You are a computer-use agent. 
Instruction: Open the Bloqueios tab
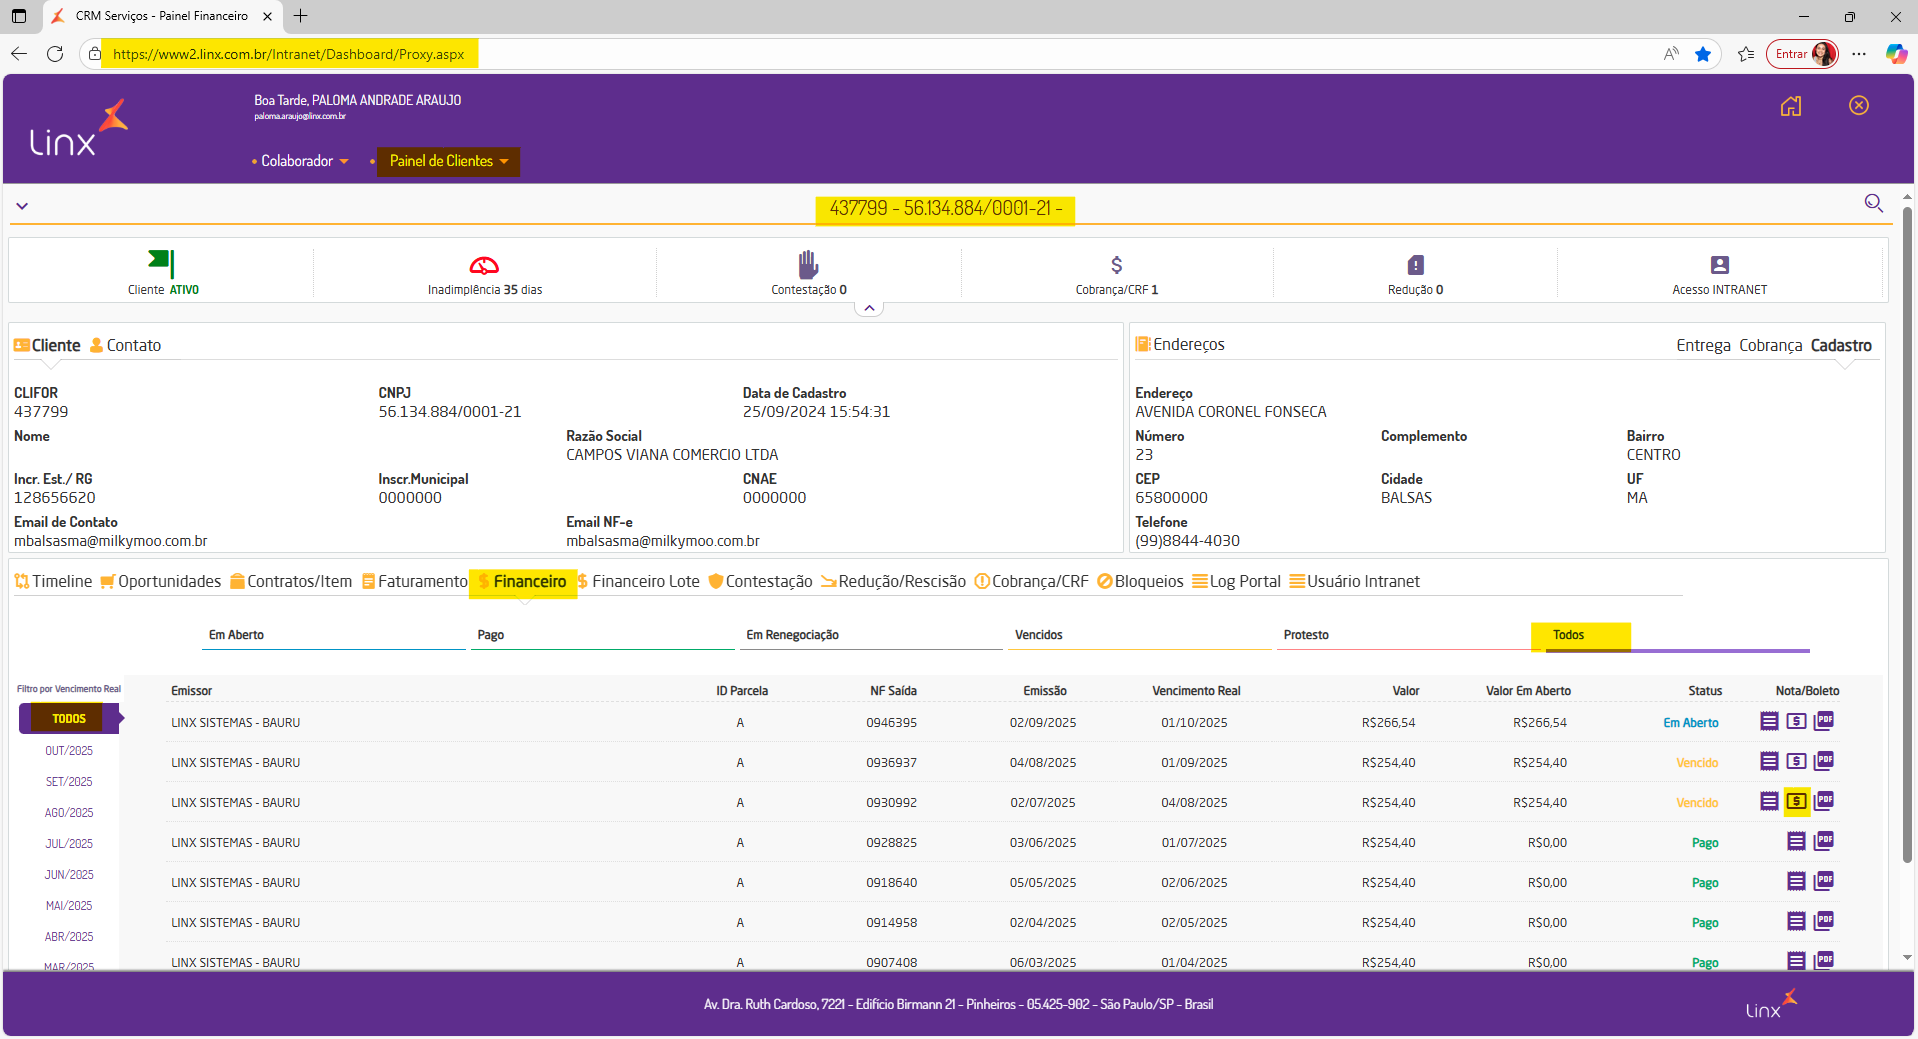tap(1140, 581)
